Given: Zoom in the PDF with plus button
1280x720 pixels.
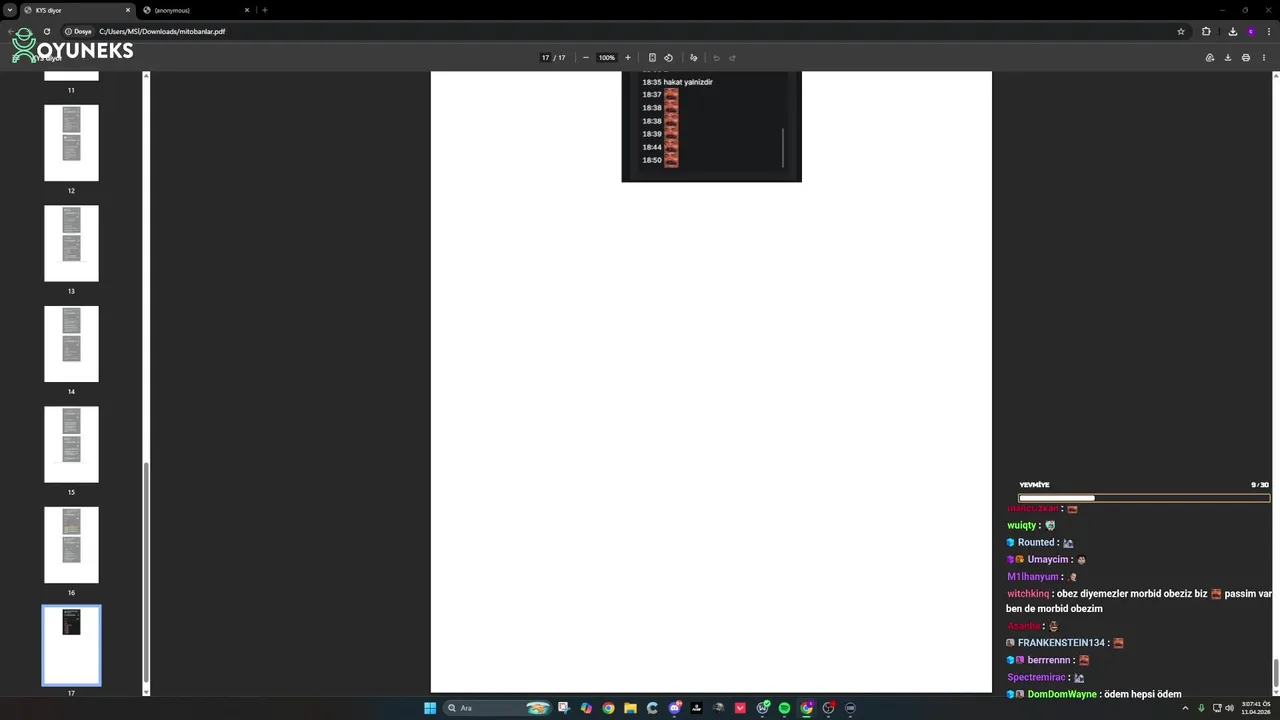Looking at the screenshot, I should coord(628,57).
